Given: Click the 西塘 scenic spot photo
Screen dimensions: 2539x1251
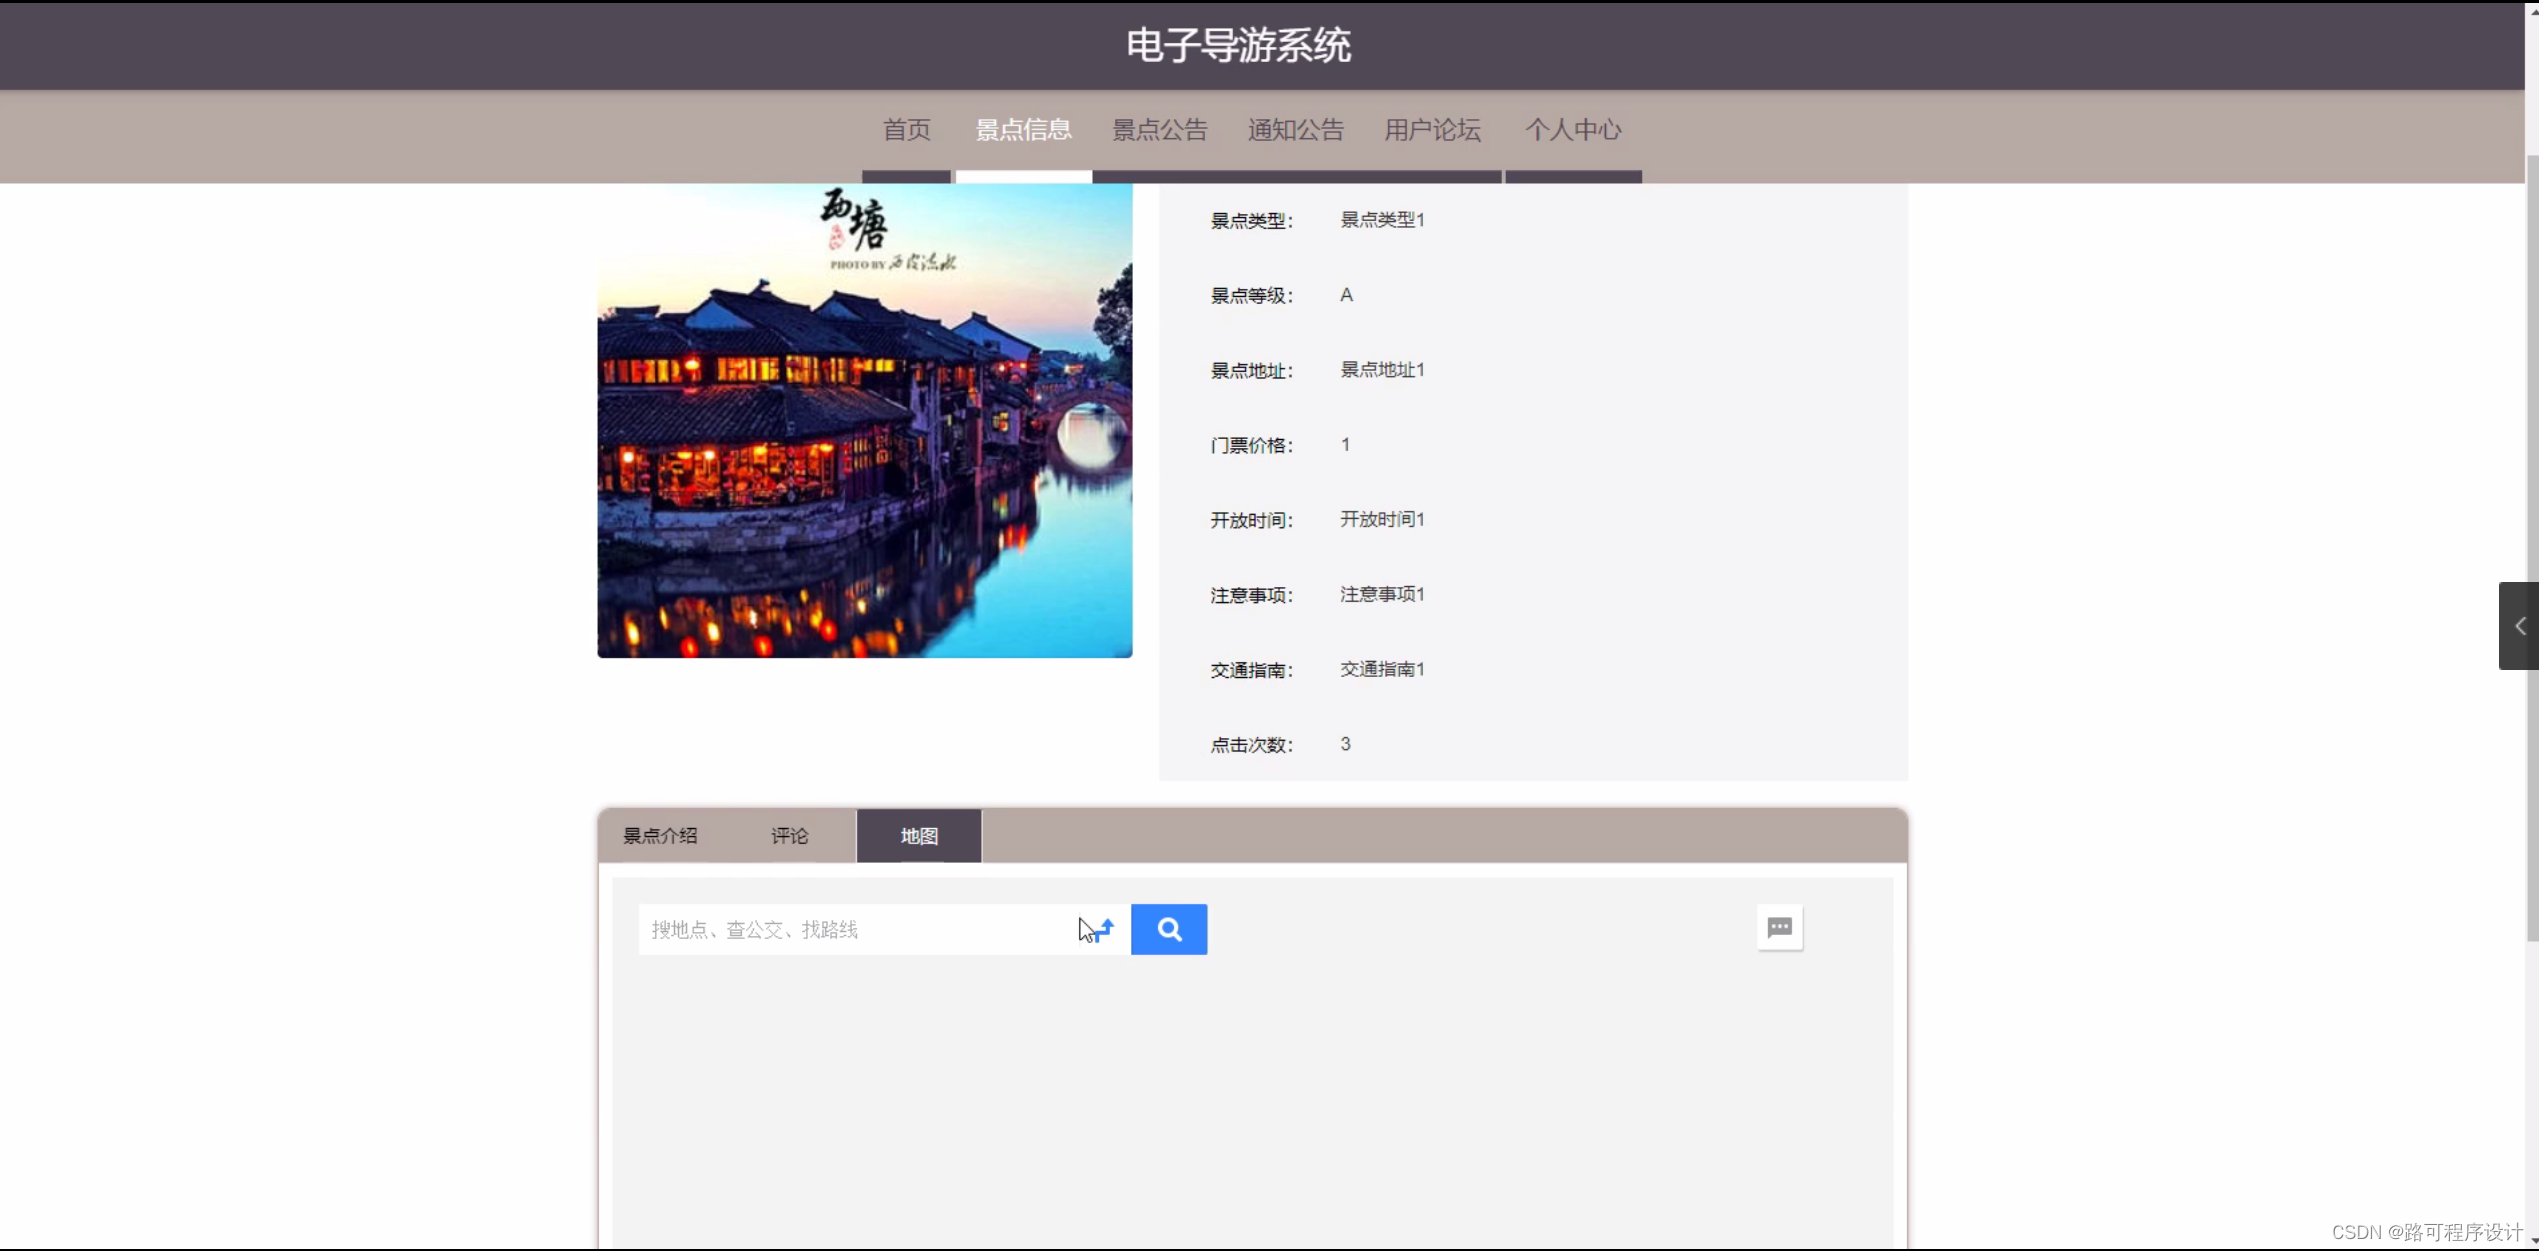Looking at the screenshot, I should pos(864,420).
